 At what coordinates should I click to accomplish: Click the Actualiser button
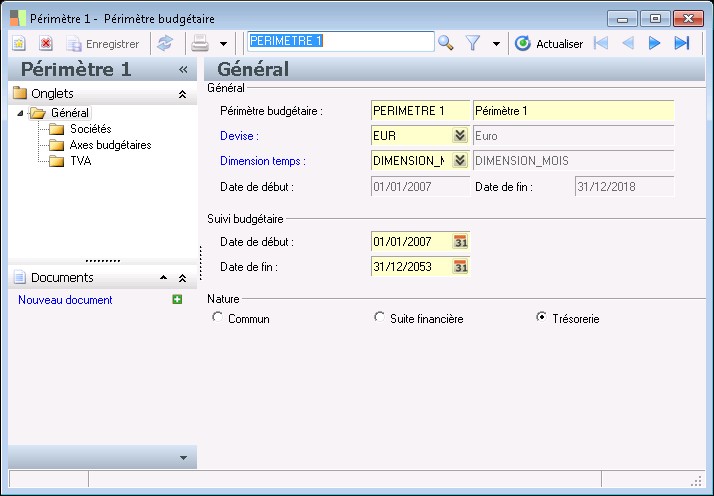point(549,44)
